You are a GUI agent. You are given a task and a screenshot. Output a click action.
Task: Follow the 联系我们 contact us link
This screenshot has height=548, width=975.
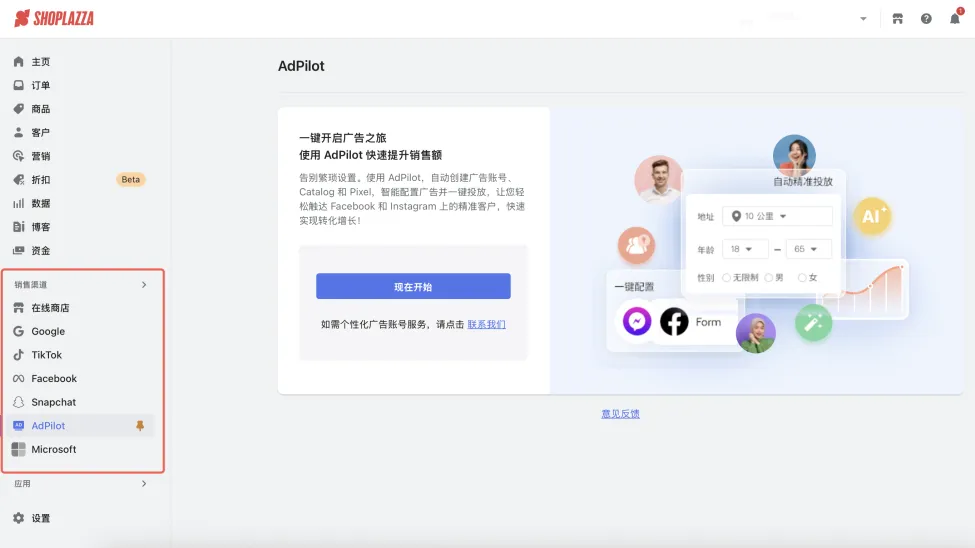tap(486, 324)
